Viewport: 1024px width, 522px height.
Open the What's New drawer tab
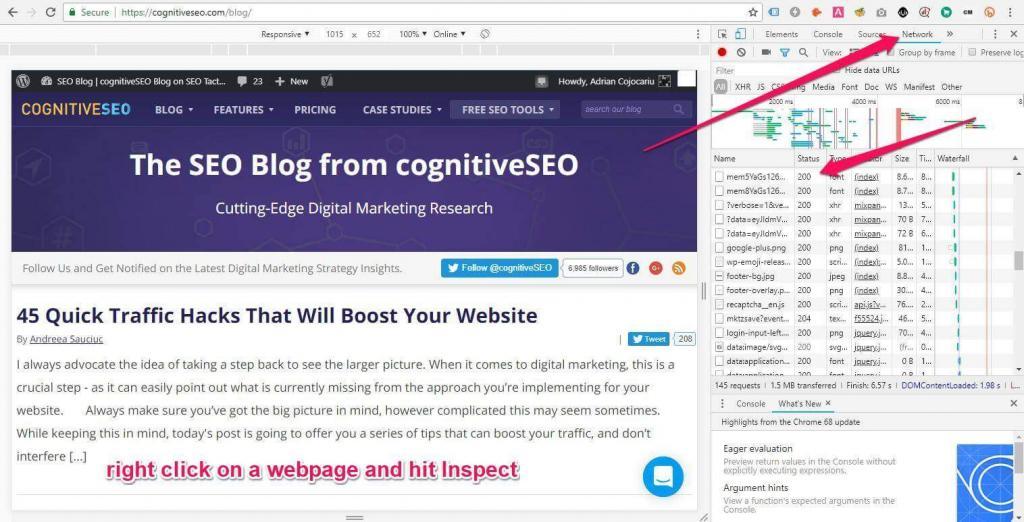(800, 403)
